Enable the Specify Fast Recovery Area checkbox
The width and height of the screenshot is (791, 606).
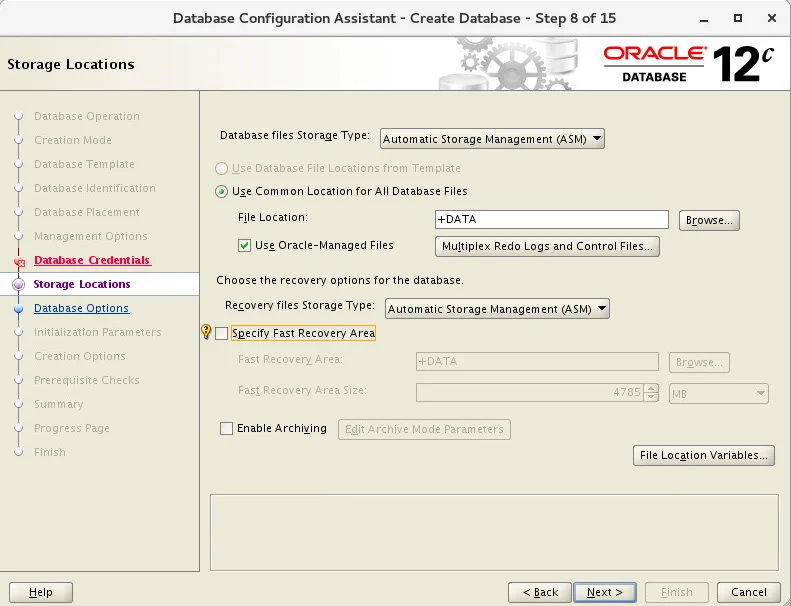(x=221, y=334)
